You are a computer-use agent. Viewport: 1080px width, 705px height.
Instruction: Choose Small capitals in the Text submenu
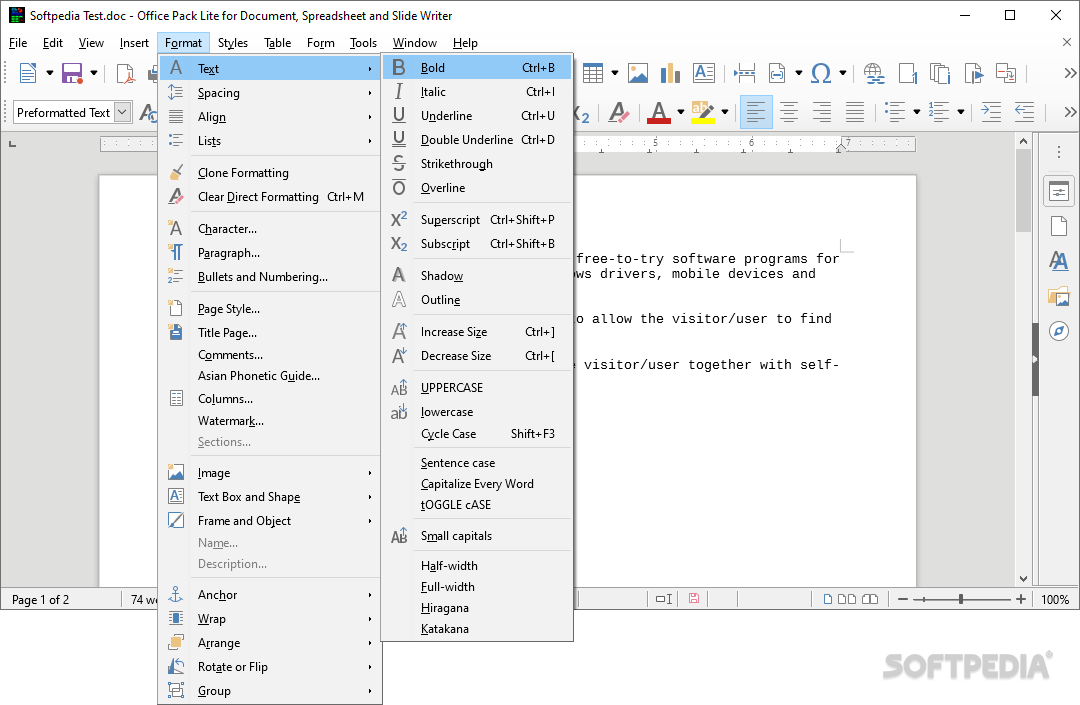(477, 536)
